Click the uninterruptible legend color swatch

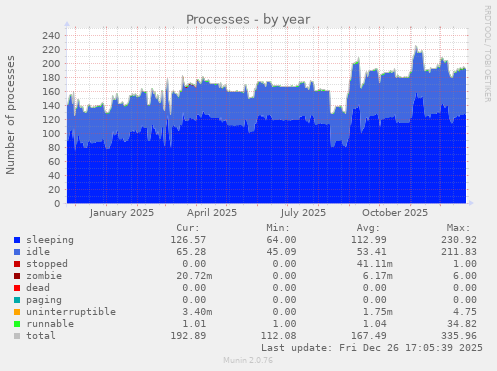click(x=17, y=312)
